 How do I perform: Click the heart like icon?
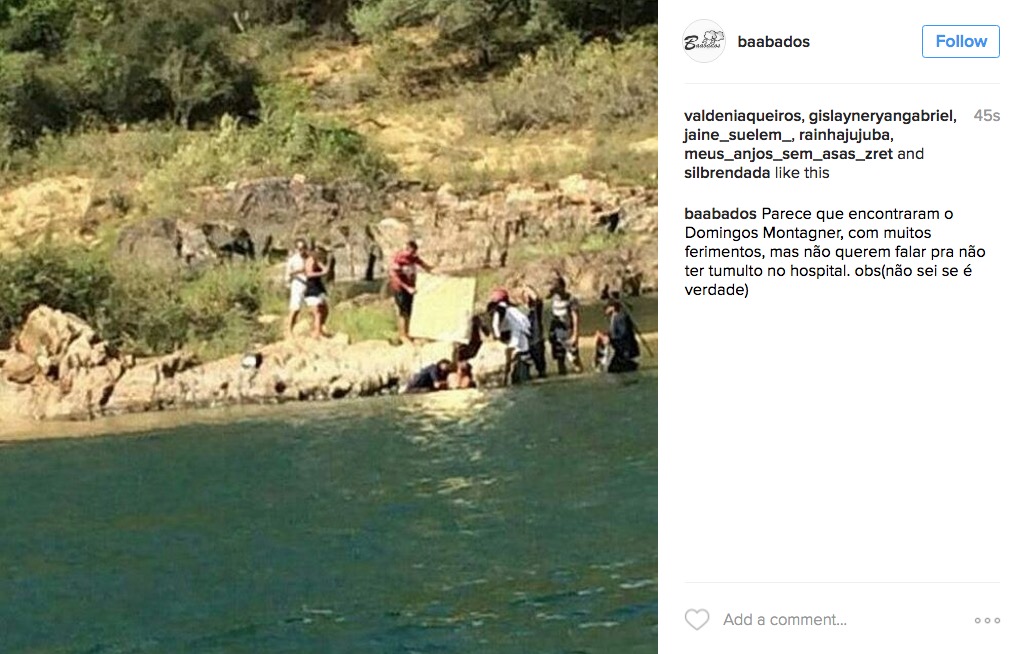point(697,620)
